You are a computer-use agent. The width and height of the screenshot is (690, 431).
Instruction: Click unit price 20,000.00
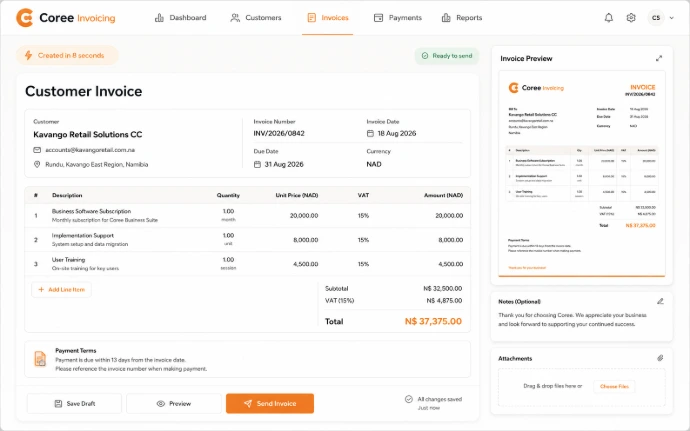pos(304,216)
